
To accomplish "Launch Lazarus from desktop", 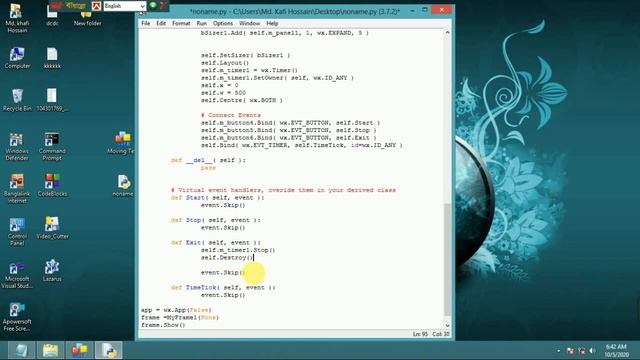I will click(x=52, y=271).
